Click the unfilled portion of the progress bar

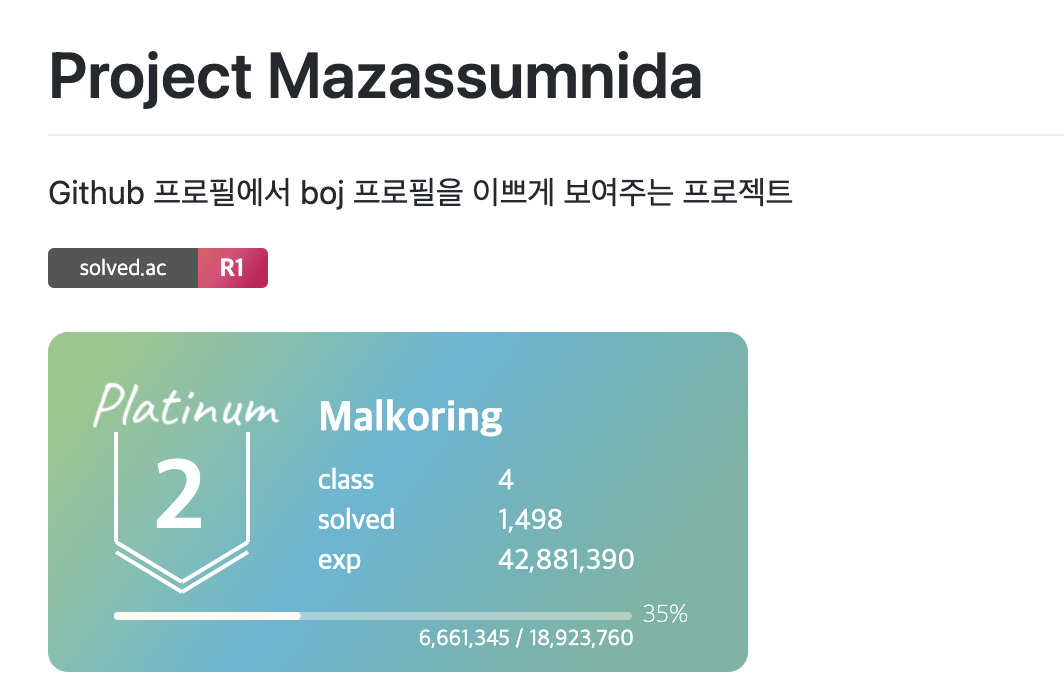(x=466, y=616)
